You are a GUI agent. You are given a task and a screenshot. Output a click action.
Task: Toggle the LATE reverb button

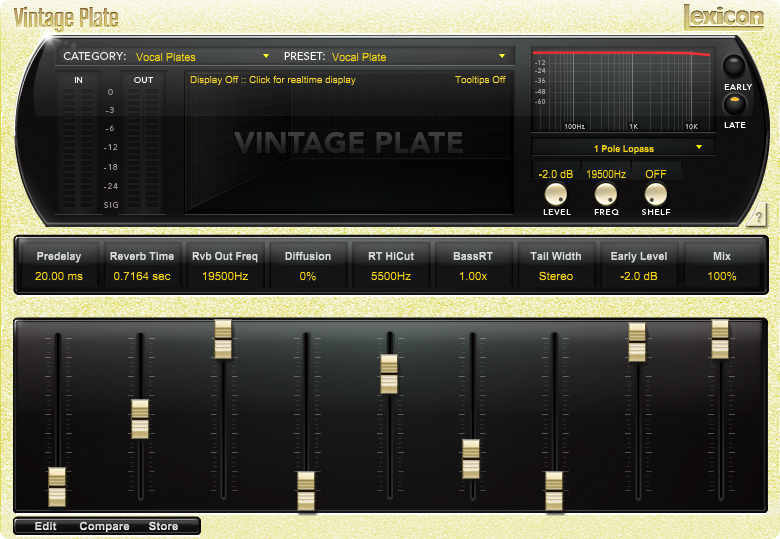(734, 104)
